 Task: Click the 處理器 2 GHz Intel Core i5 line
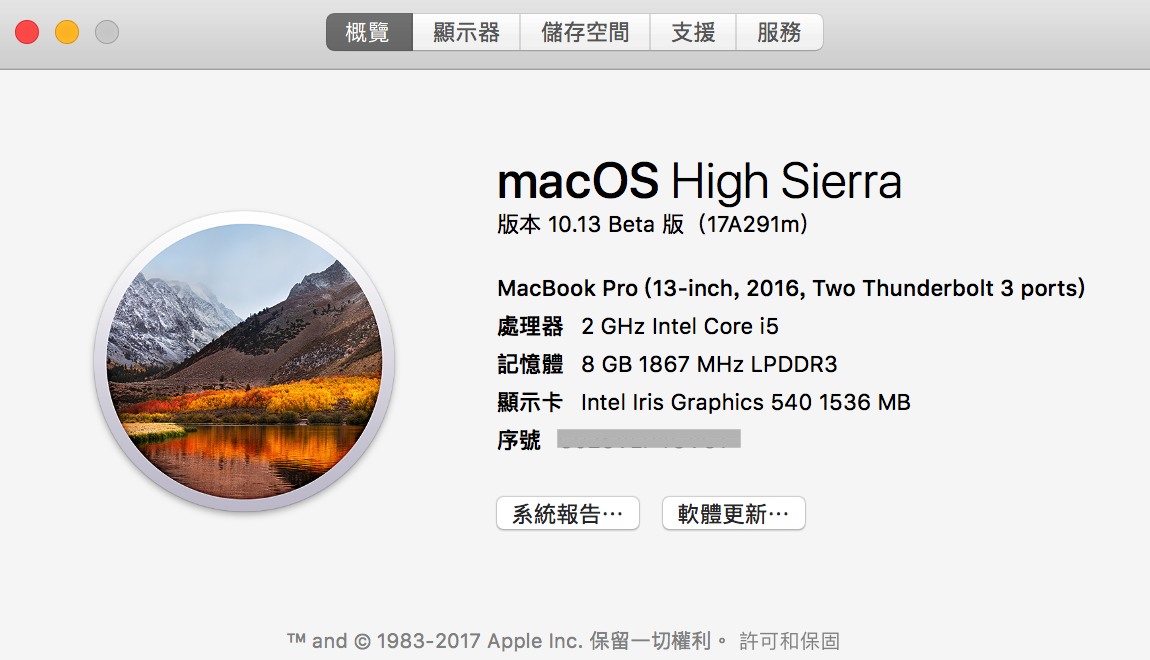(637, 327)
